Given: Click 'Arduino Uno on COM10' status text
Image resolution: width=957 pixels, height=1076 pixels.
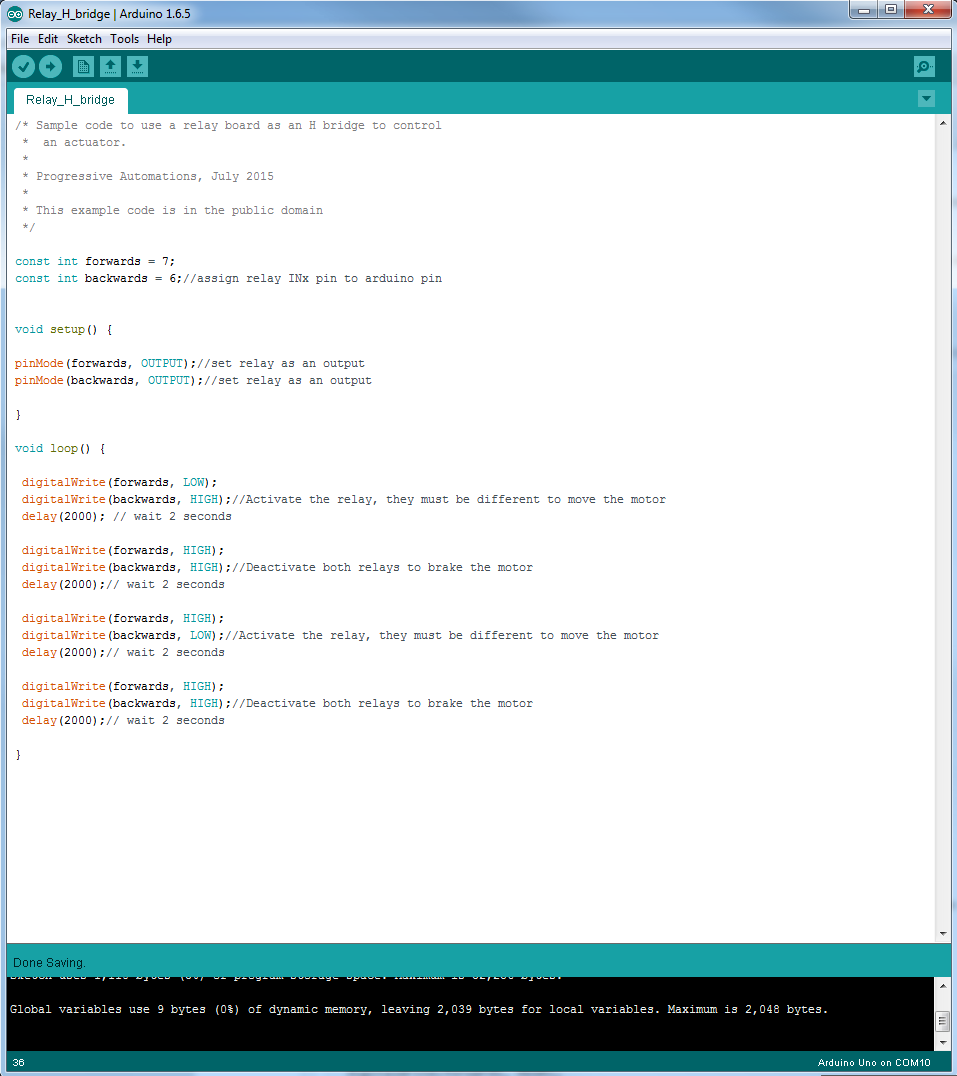Looking at the screenshot, I should [x=874, y=1062].
